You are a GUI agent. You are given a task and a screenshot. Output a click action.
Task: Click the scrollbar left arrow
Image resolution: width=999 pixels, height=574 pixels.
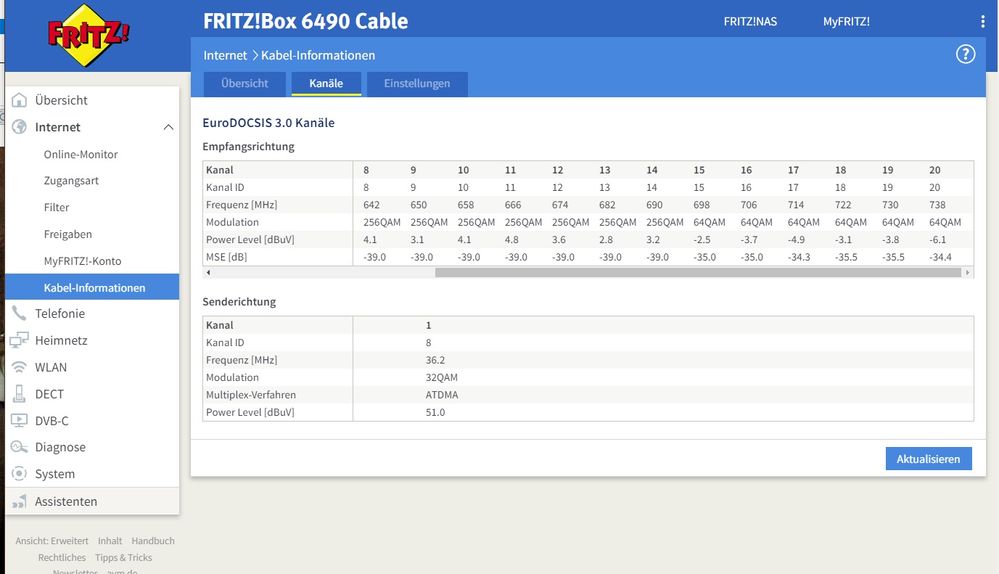pyautogui.click(x=208, y=273)
